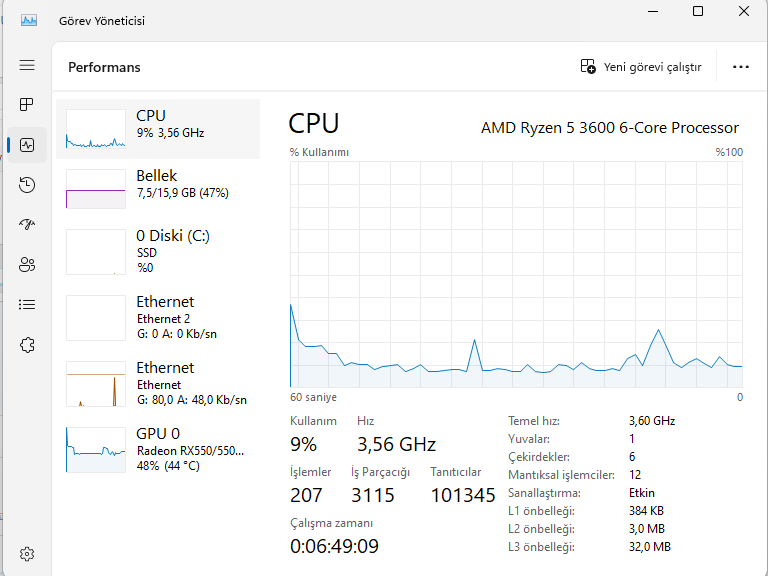The image size is (768, 576).
Task: Maximize the Görev Yöneticisi window
Action: (x=698, y=12)
